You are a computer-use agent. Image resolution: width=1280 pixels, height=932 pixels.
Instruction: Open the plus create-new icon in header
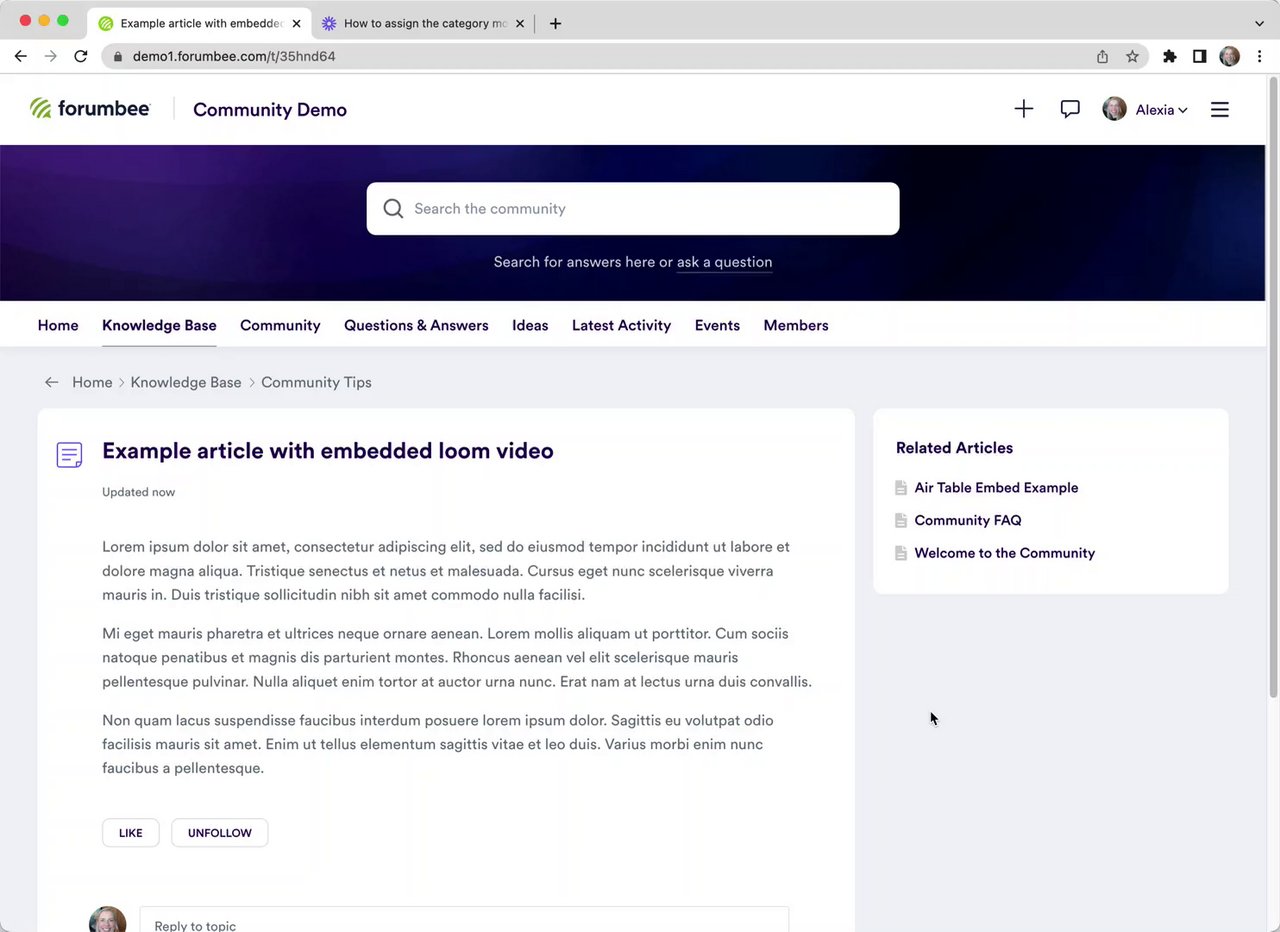click(x=1023, y=109)
